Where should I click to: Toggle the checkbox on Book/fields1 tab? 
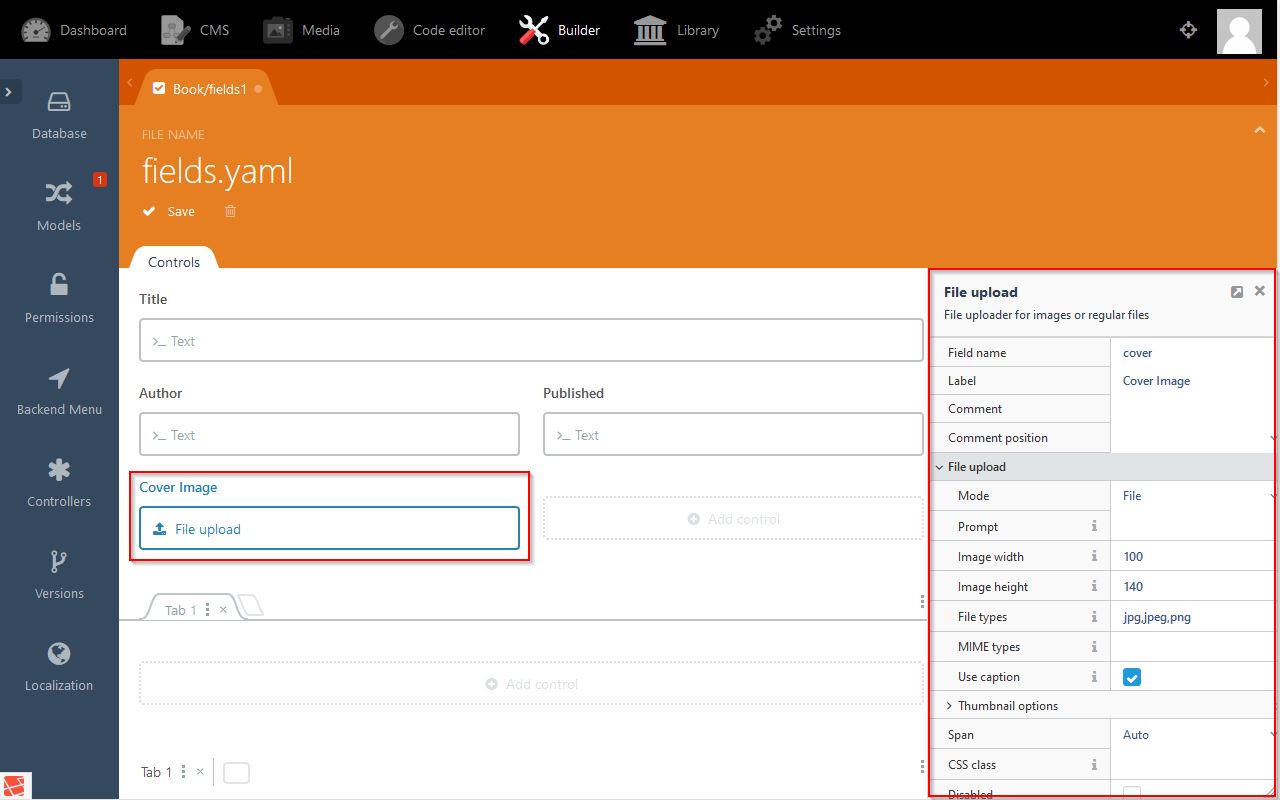point(159,89)
